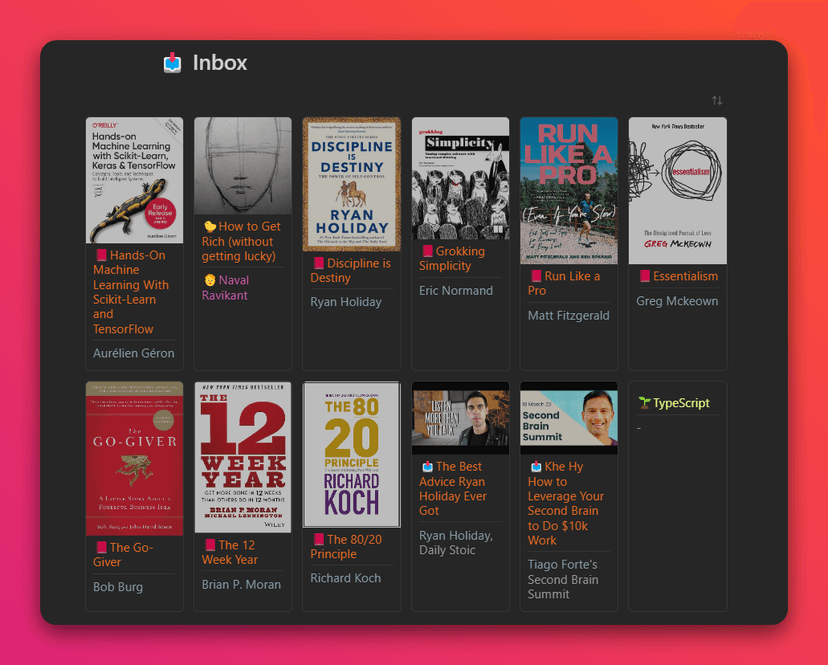Click the person emoji icon beside Naval Ravikant
The image size is (828, 665).
(x=210, y=280)
